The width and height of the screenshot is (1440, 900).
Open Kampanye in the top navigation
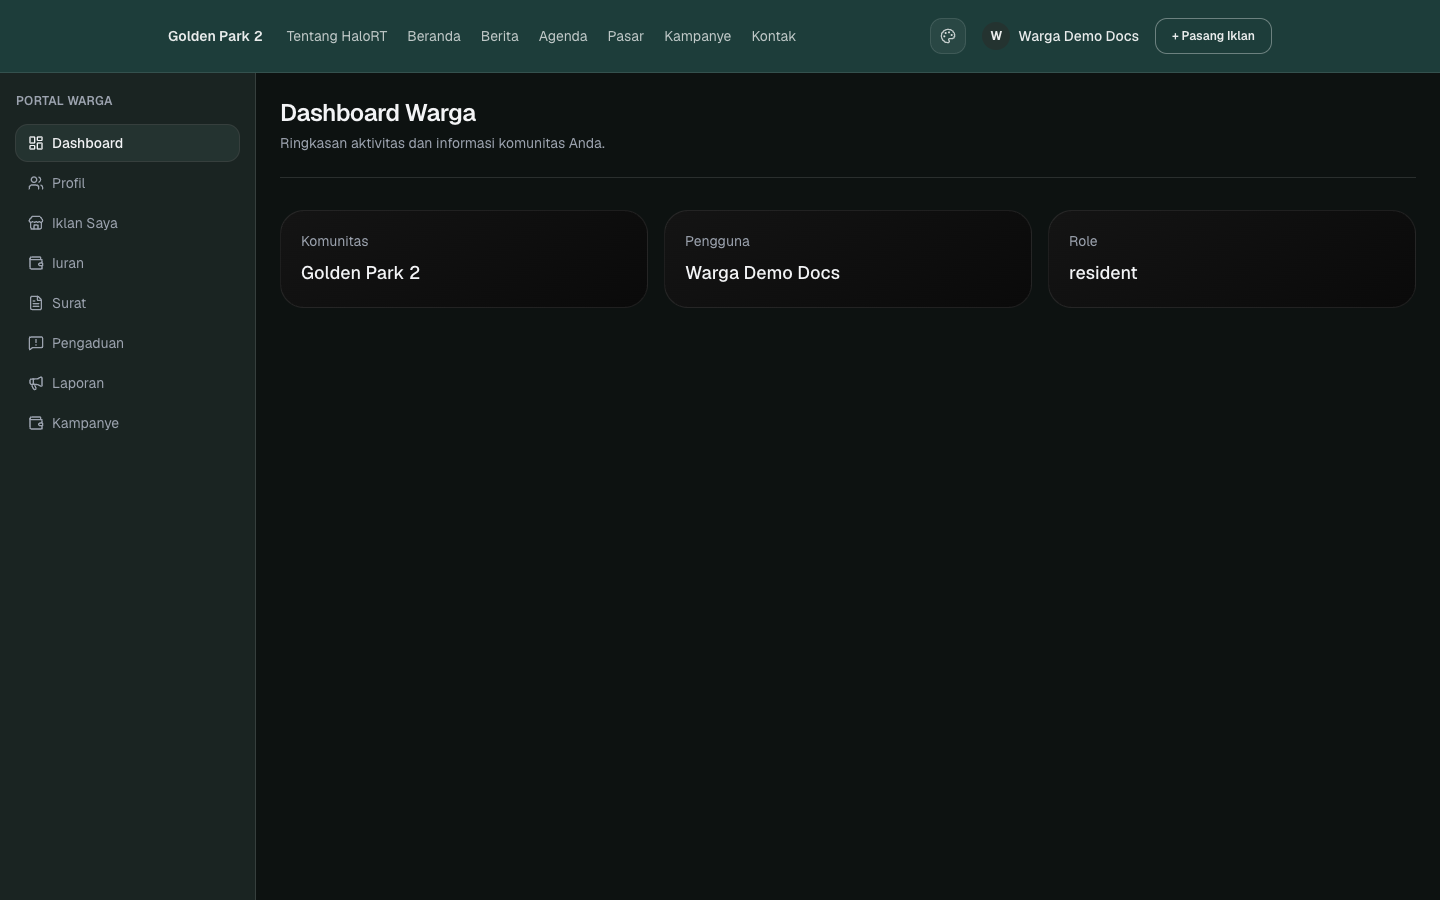(698, 36)
